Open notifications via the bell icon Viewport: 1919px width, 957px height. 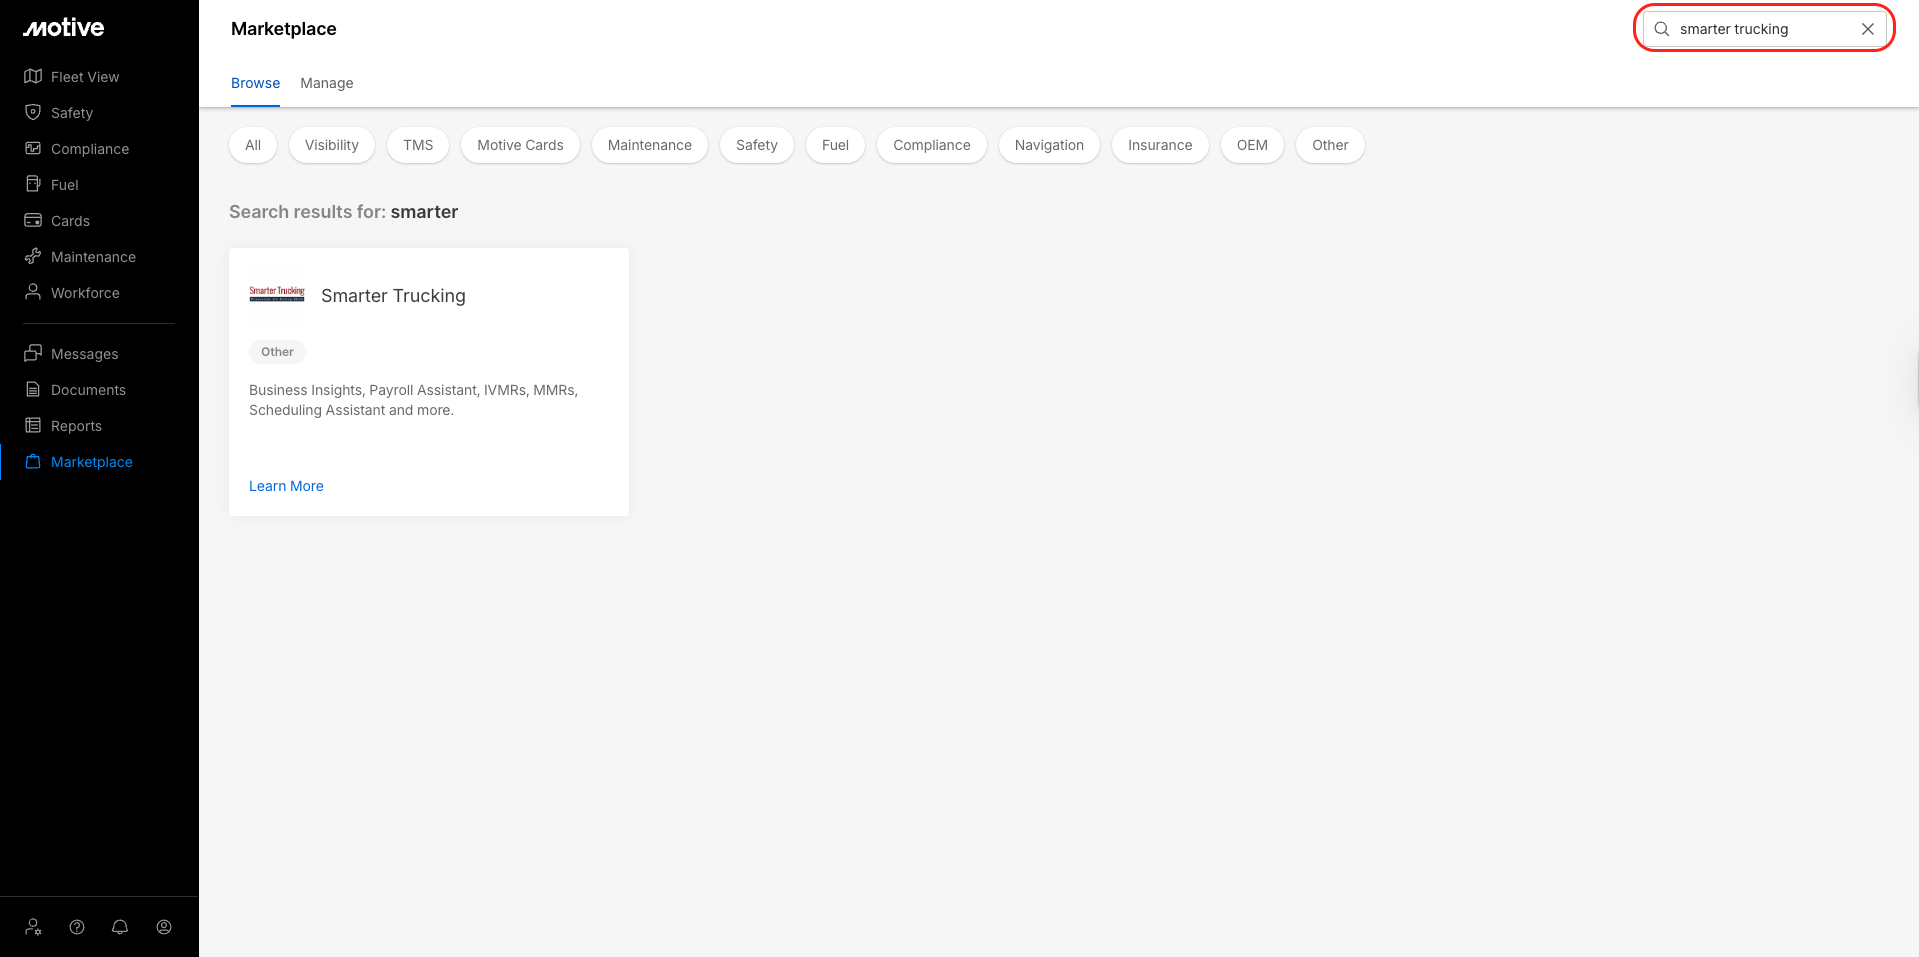(x=120, y=927)
